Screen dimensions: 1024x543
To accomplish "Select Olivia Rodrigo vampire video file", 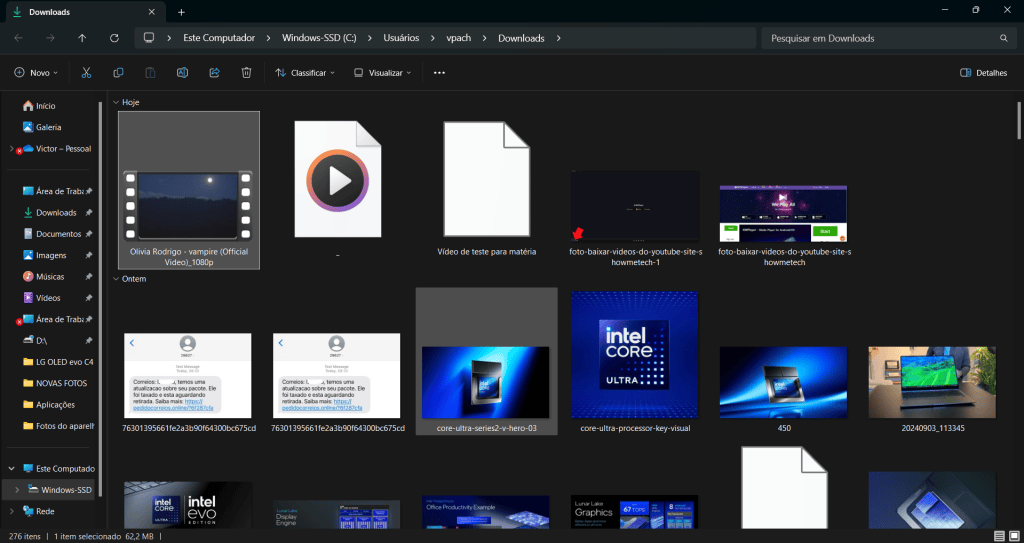I will pyautogui.click(x=189, y=190).
